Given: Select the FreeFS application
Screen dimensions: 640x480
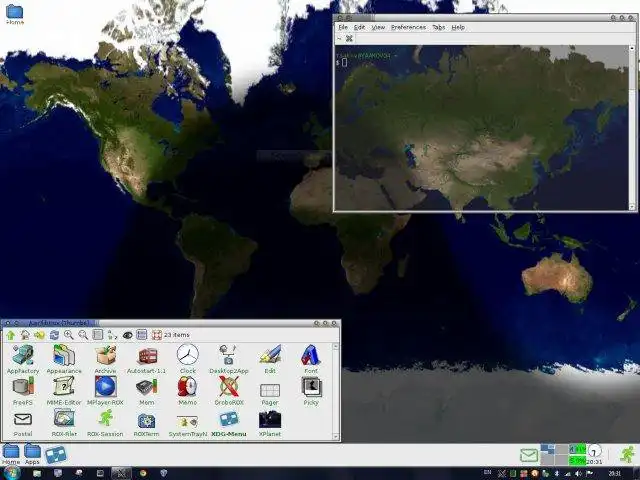Looking at the screenshot, I should coord(23,391).
